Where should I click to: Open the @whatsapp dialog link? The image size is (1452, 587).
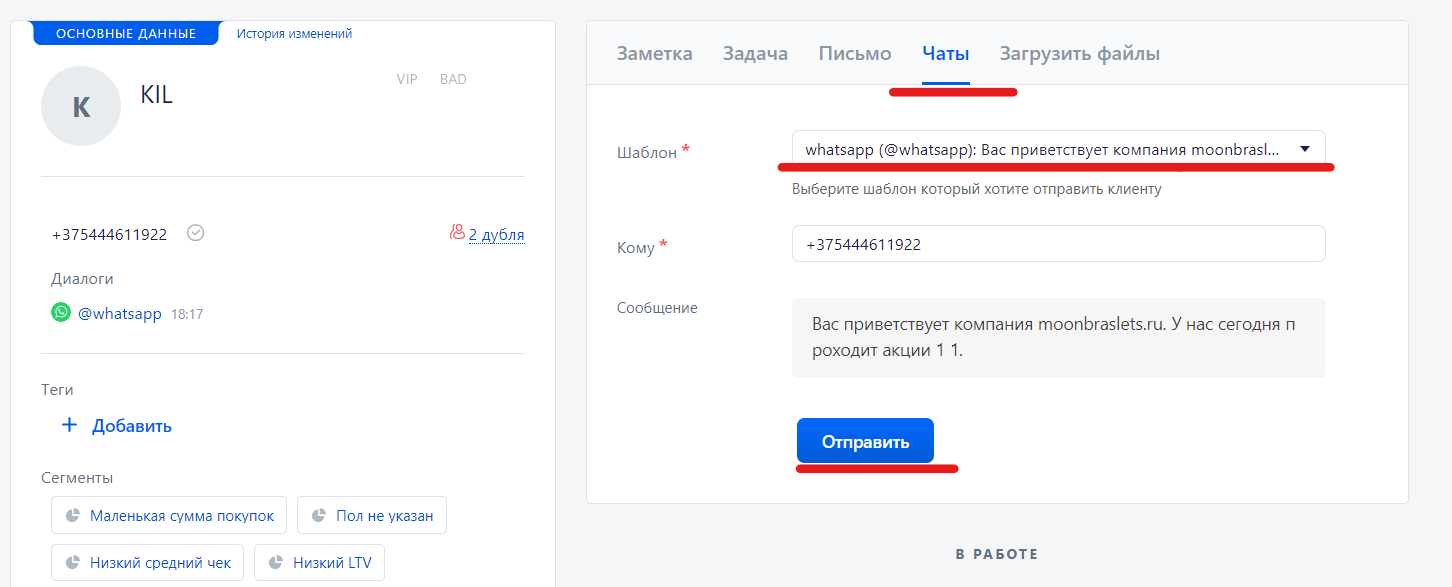pyautogui.click(x=120, y=313)
